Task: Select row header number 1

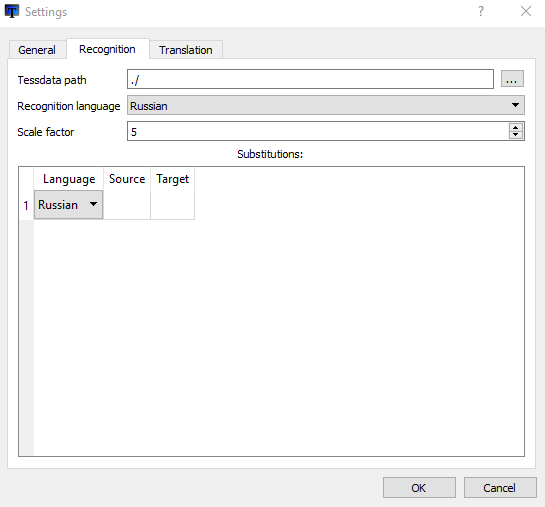Action: 26,205
